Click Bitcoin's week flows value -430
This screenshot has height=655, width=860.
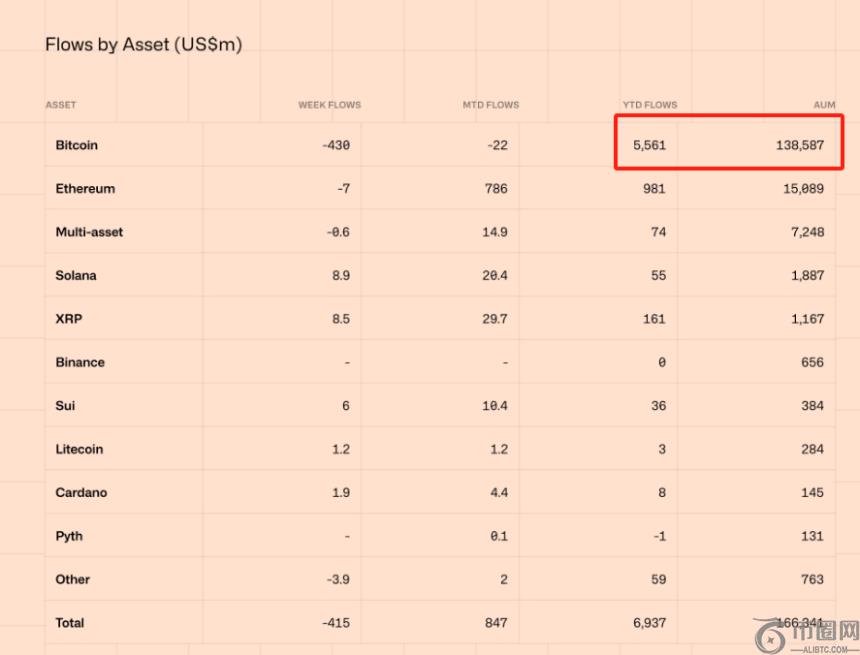tap(336, 145)
